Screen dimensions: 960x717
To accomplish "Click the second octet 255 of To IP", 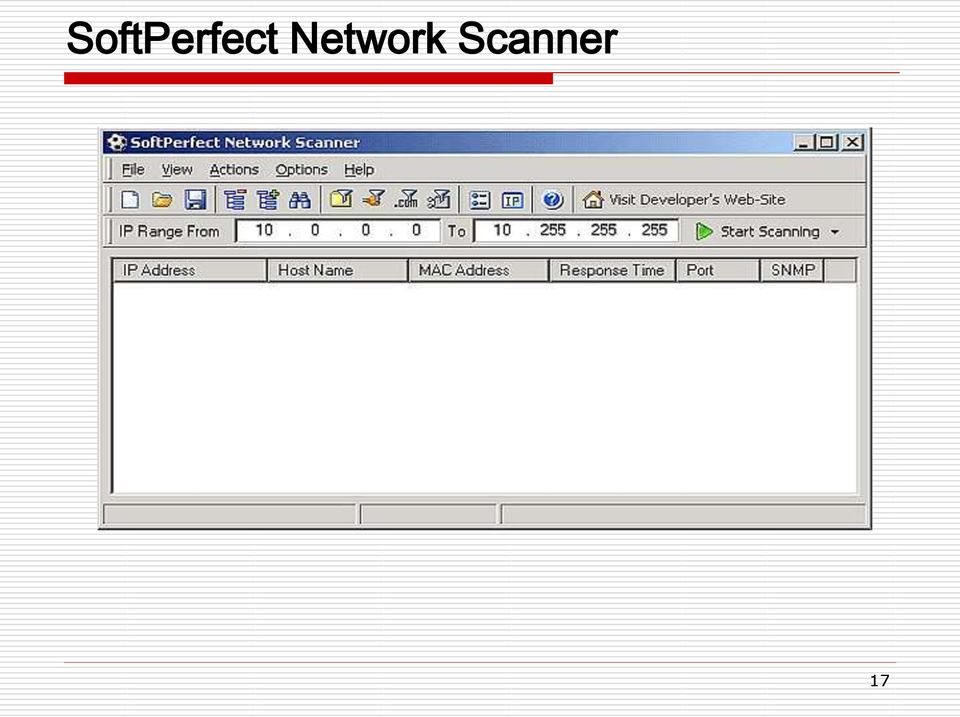I will click(552, 230).
